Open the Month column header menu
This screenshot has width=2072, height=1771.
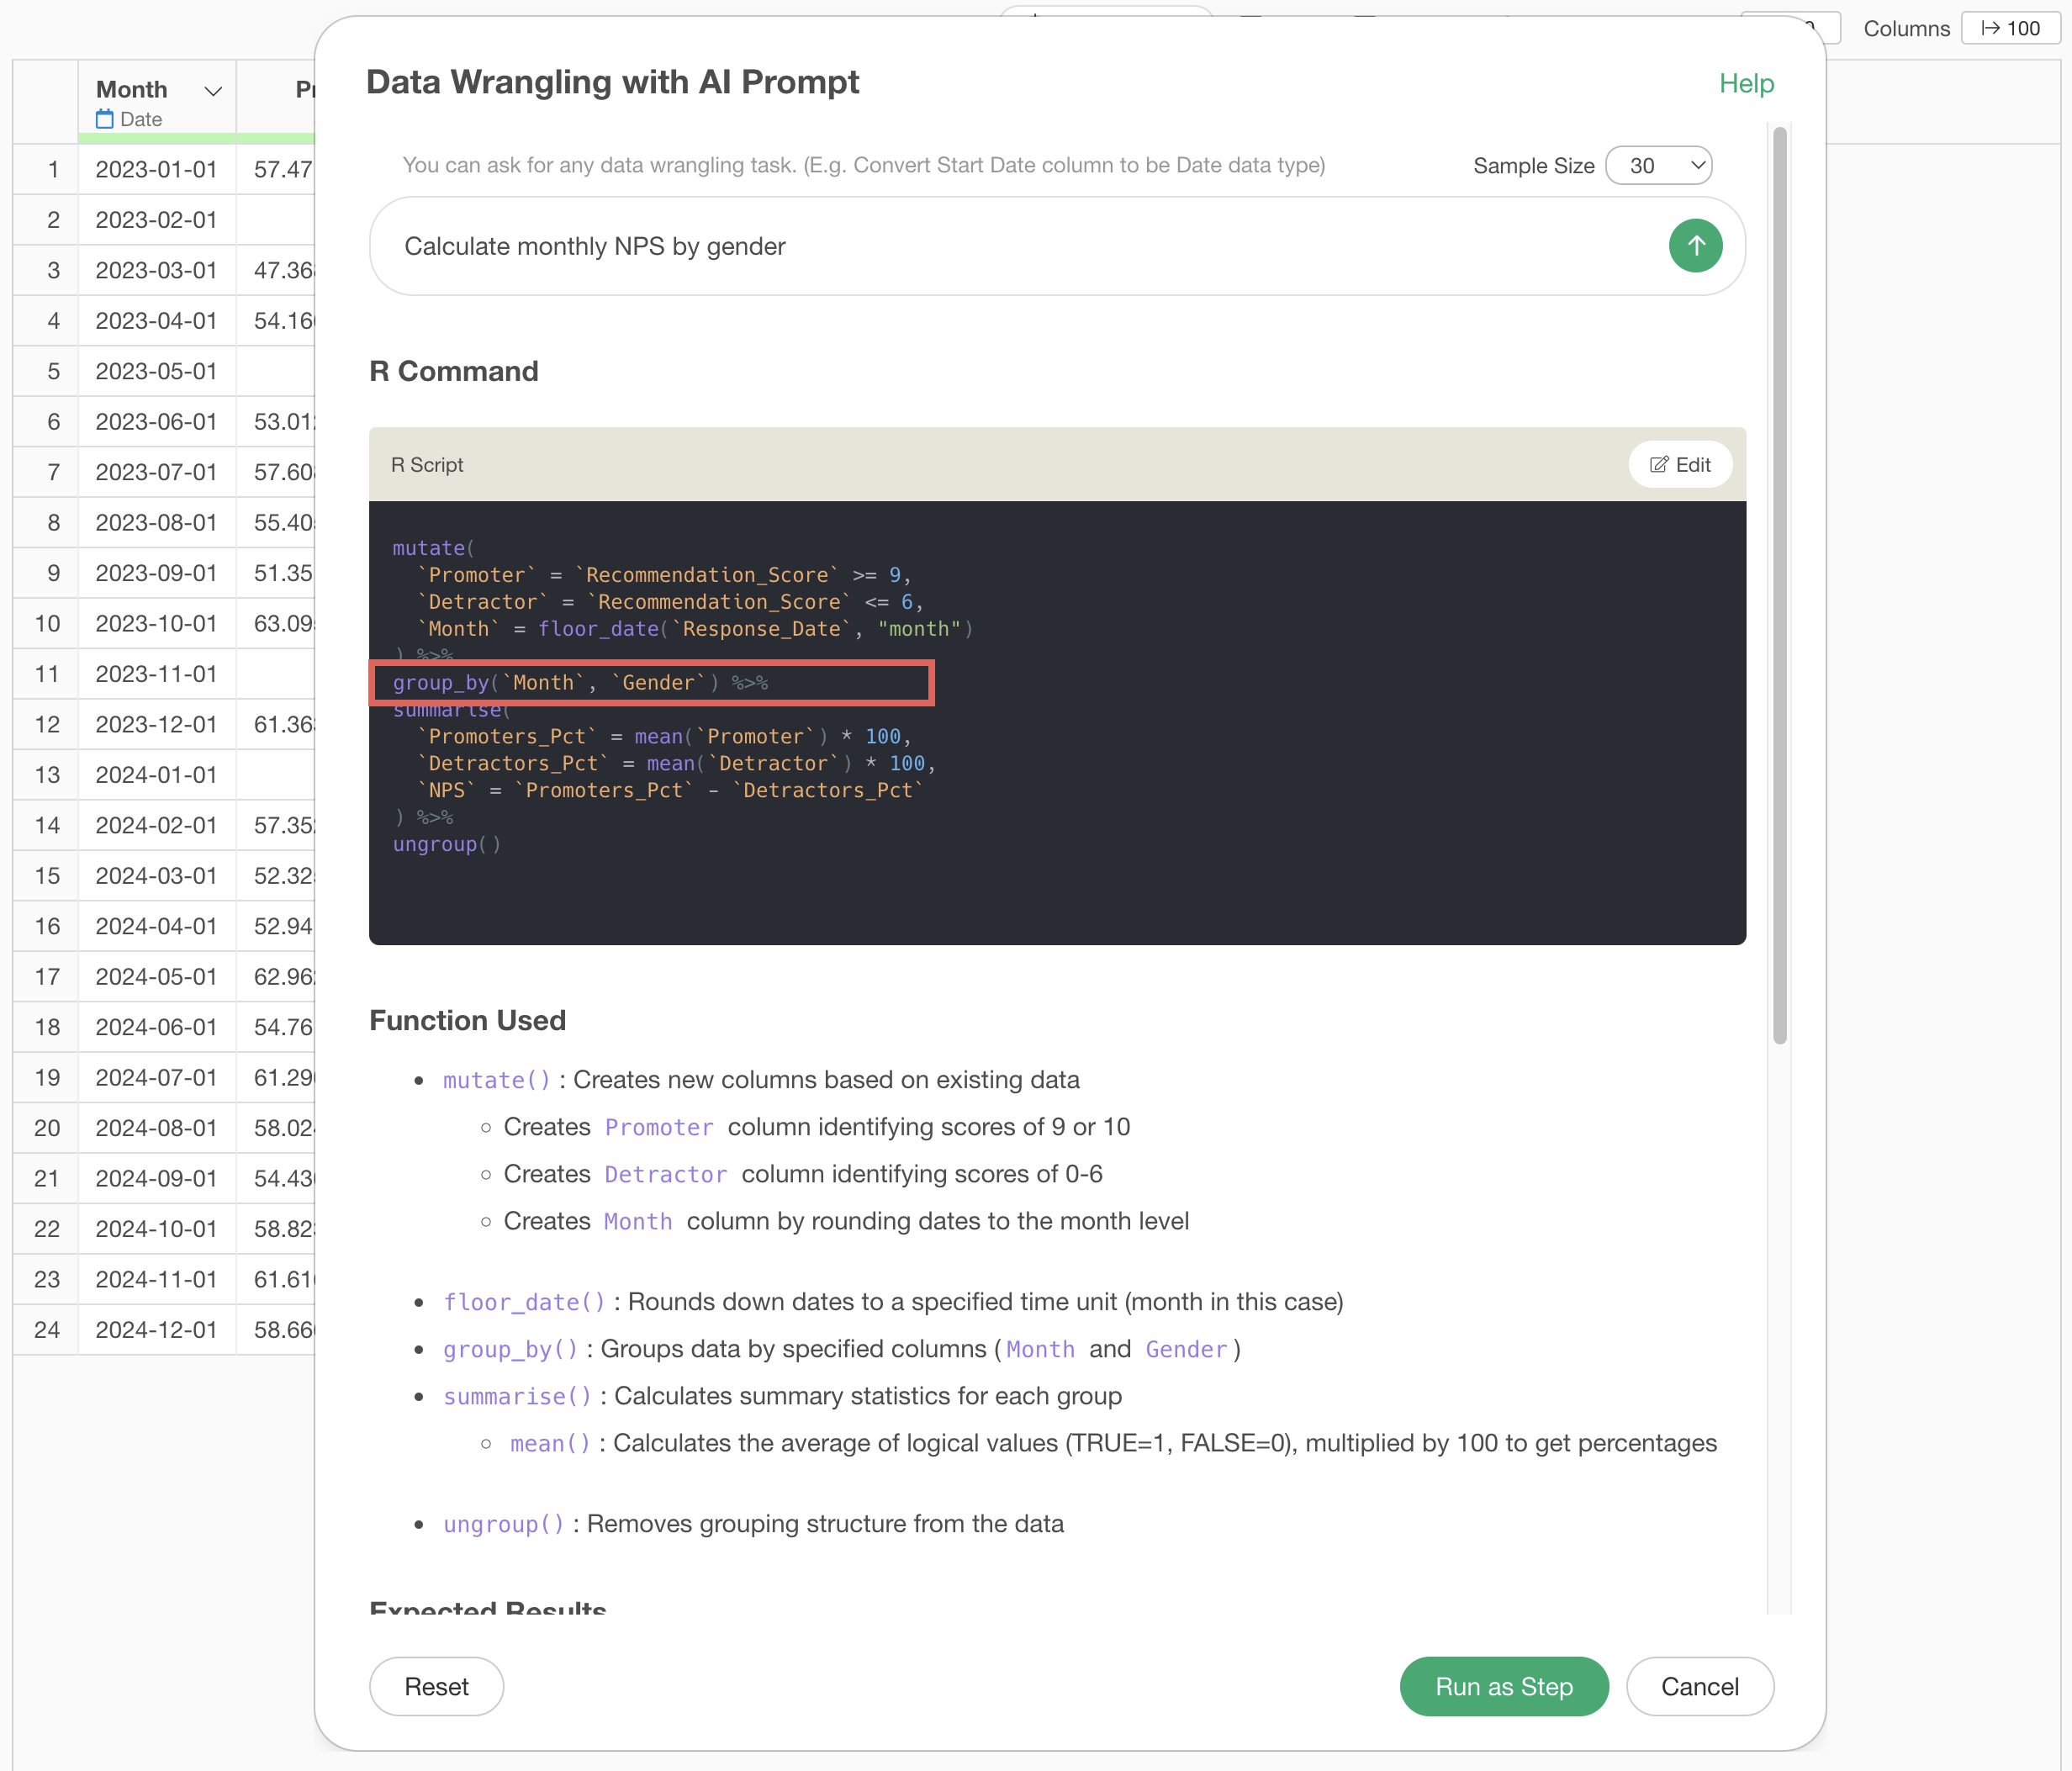[x=213, y=91]
